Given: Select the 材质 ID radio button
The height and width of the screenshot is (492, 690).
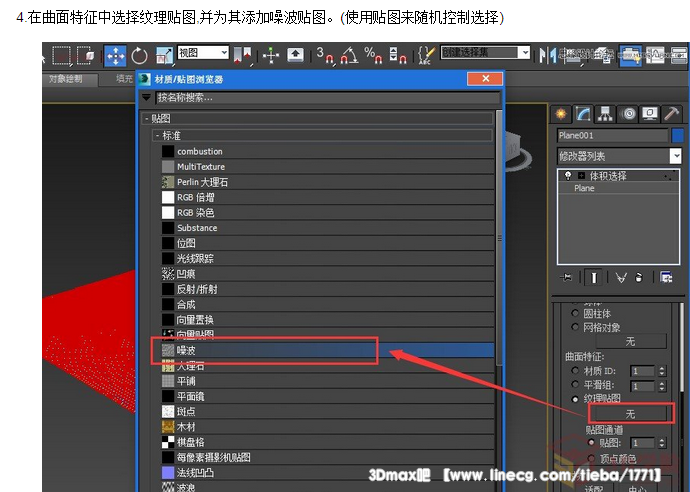Looking at the screenshot, I should click(575, 371).
